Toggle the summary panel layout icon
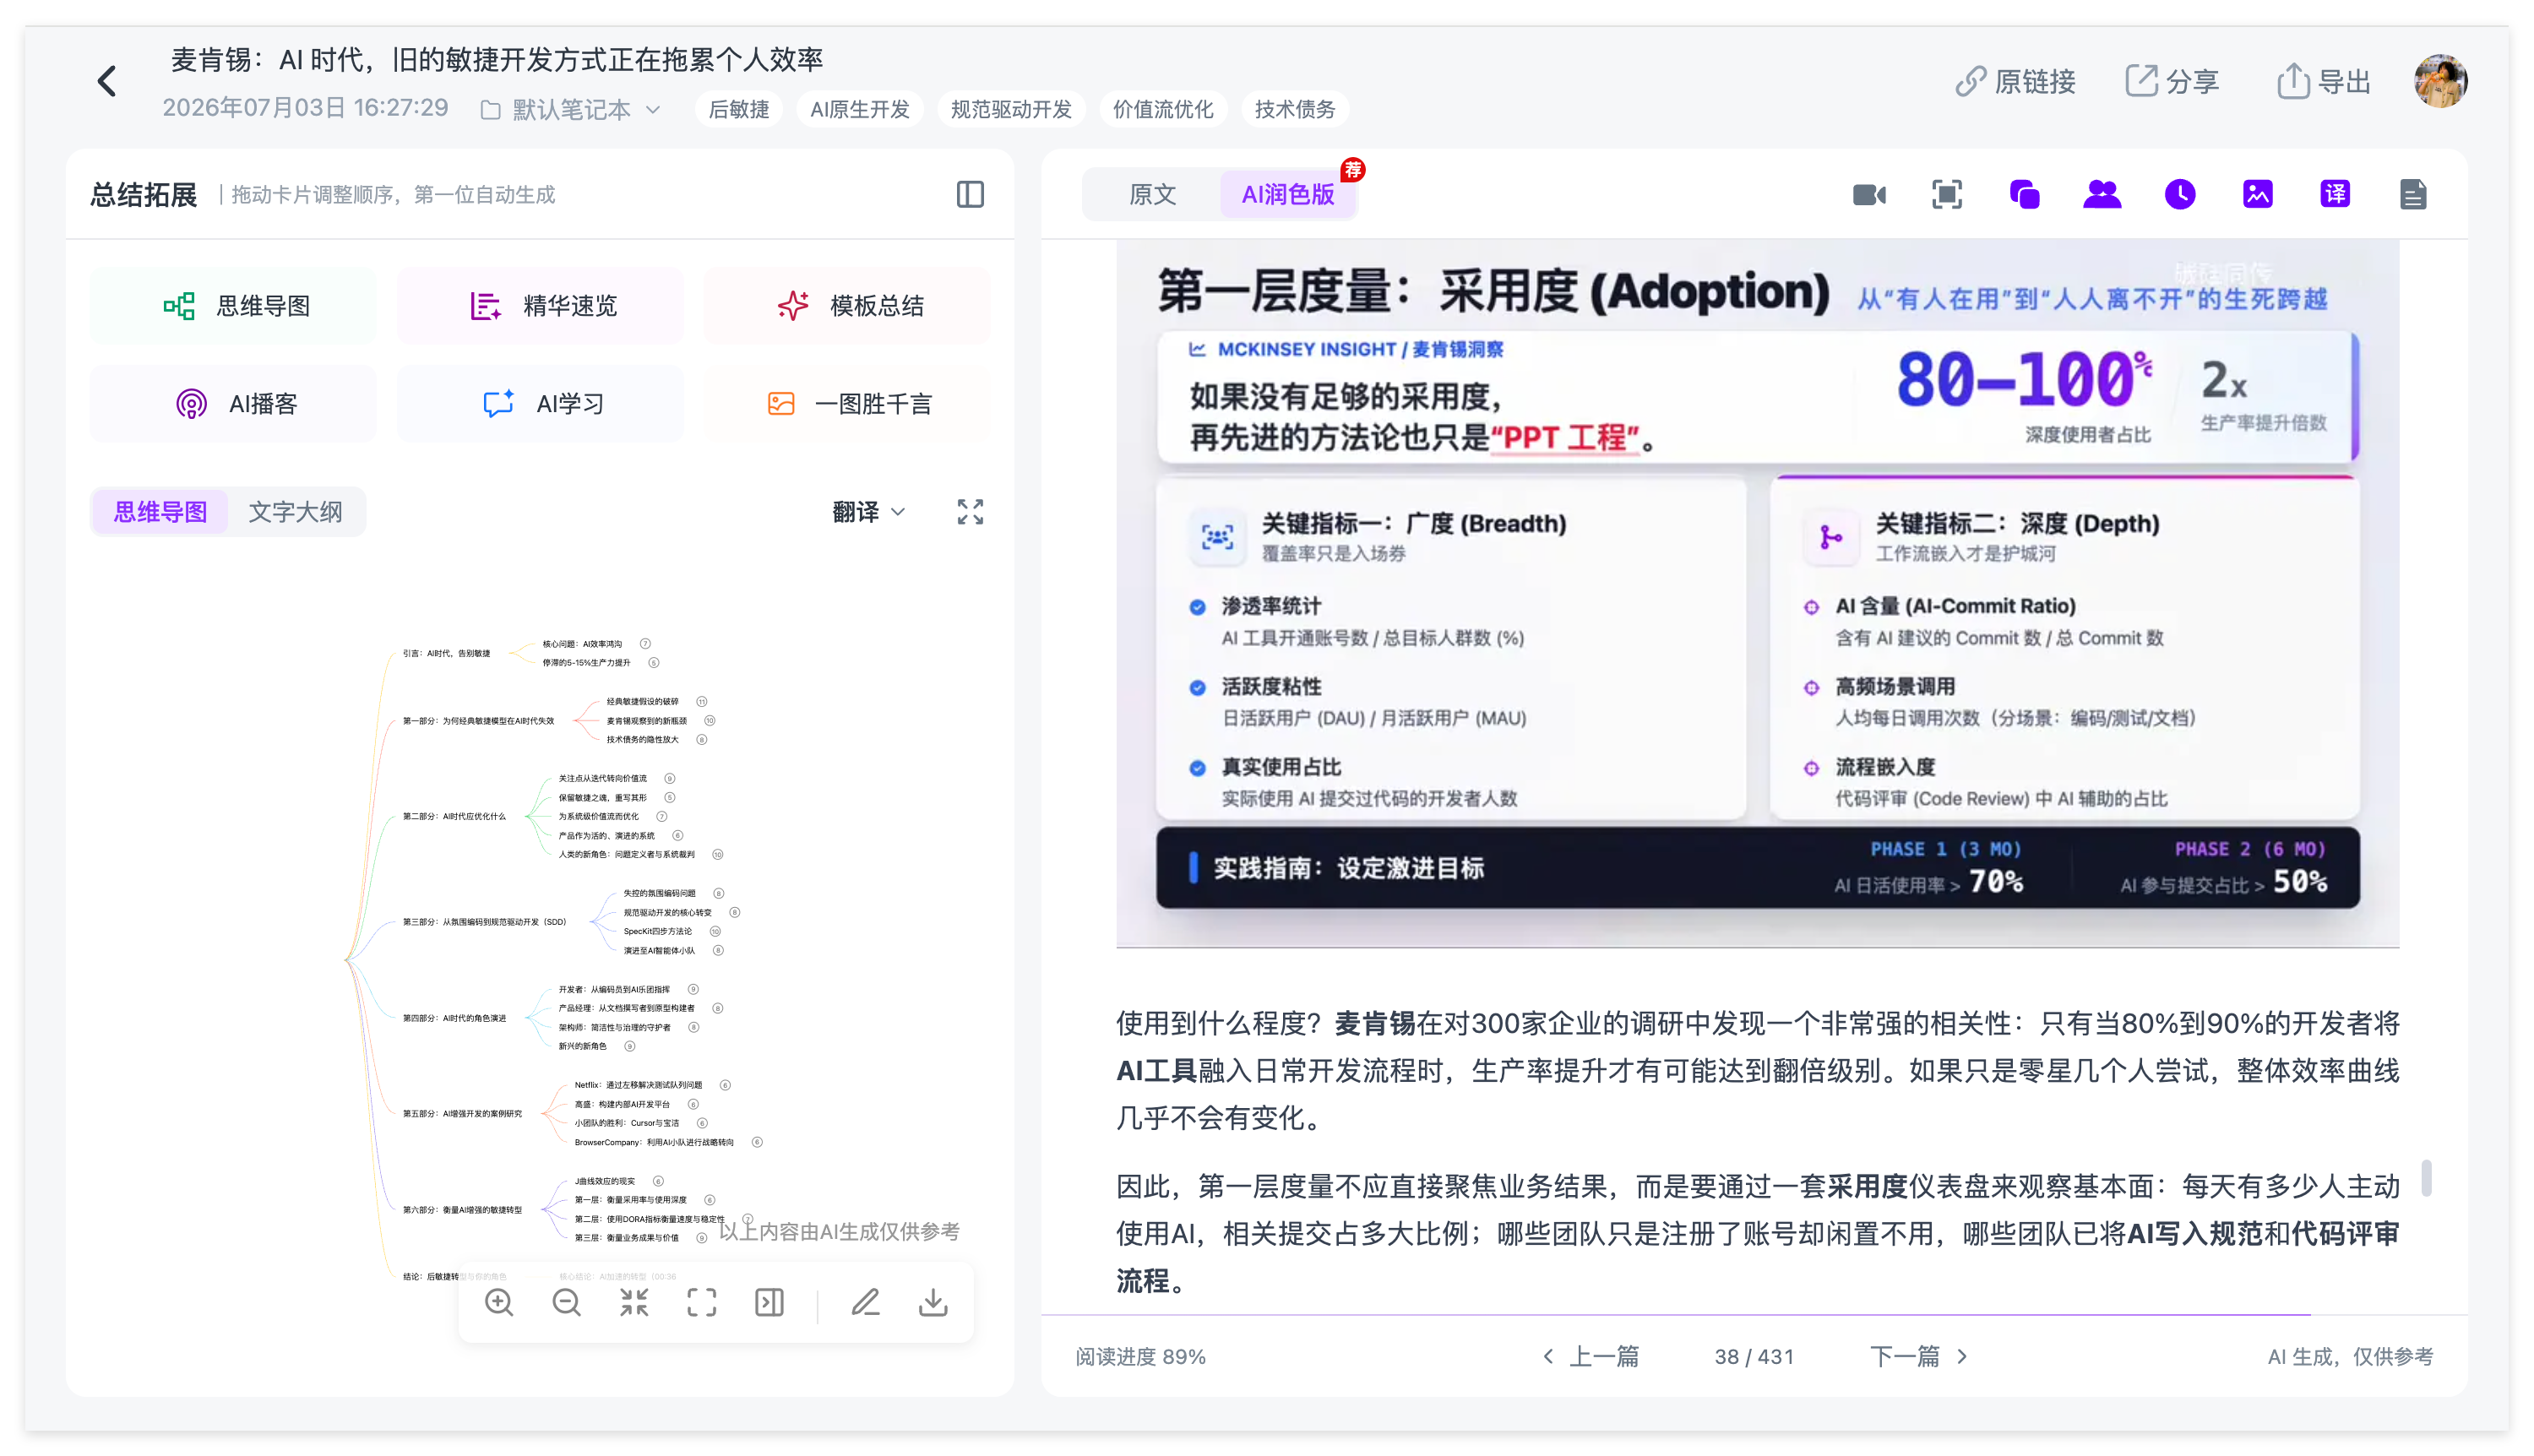This screenshot has width=2534, height=1456. 970,194
